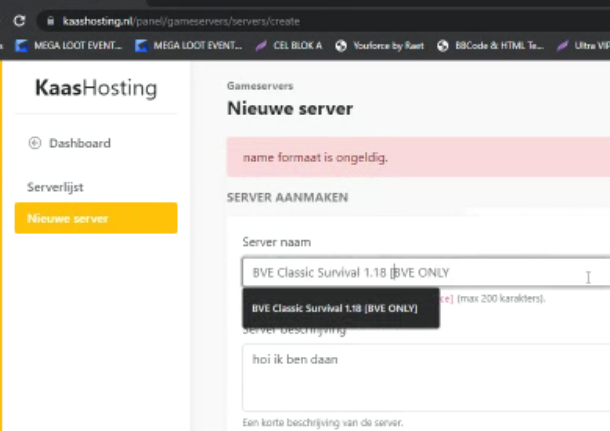The image size is (610, 431).
Task: Open the Youforce by Raet bookmark
Action: coord(381,45)
